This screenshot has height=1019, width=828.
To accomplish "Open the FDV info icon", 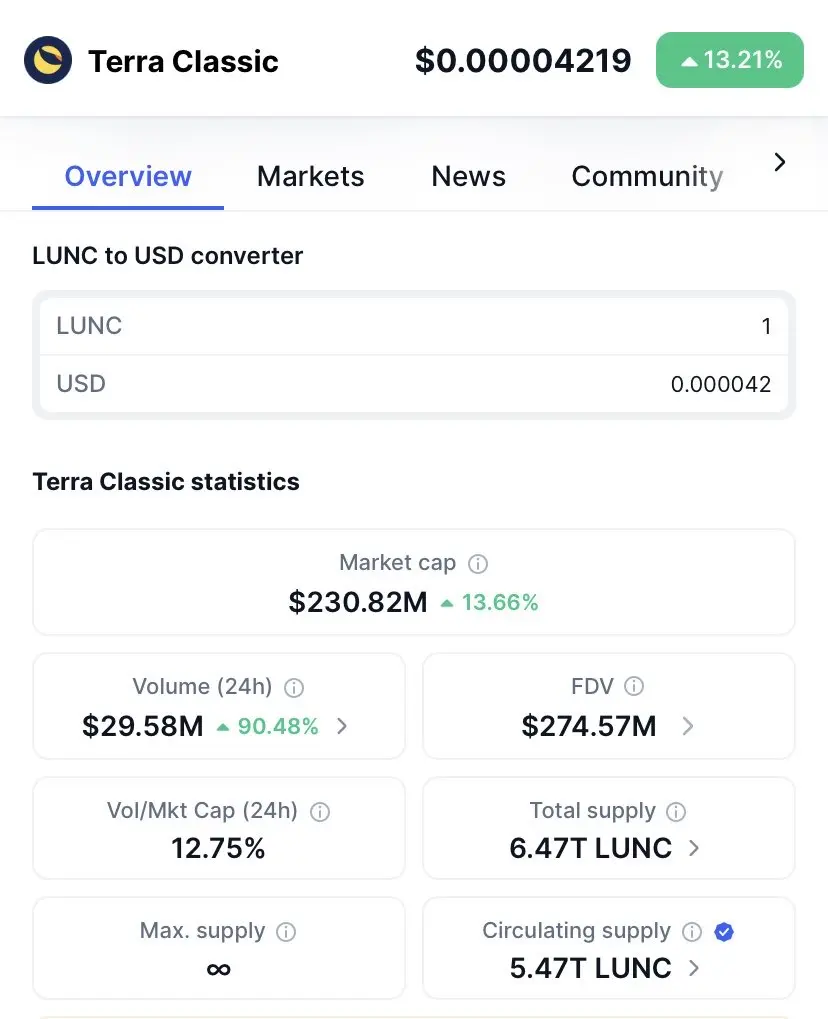I will (x=634, y=686).
